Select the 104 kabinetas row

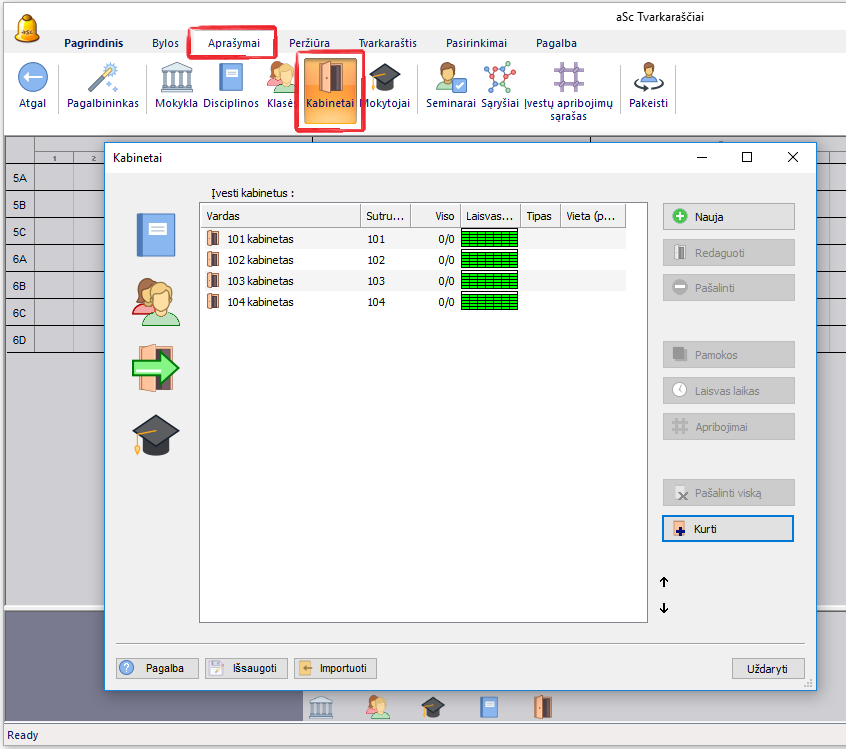point(414,302)
